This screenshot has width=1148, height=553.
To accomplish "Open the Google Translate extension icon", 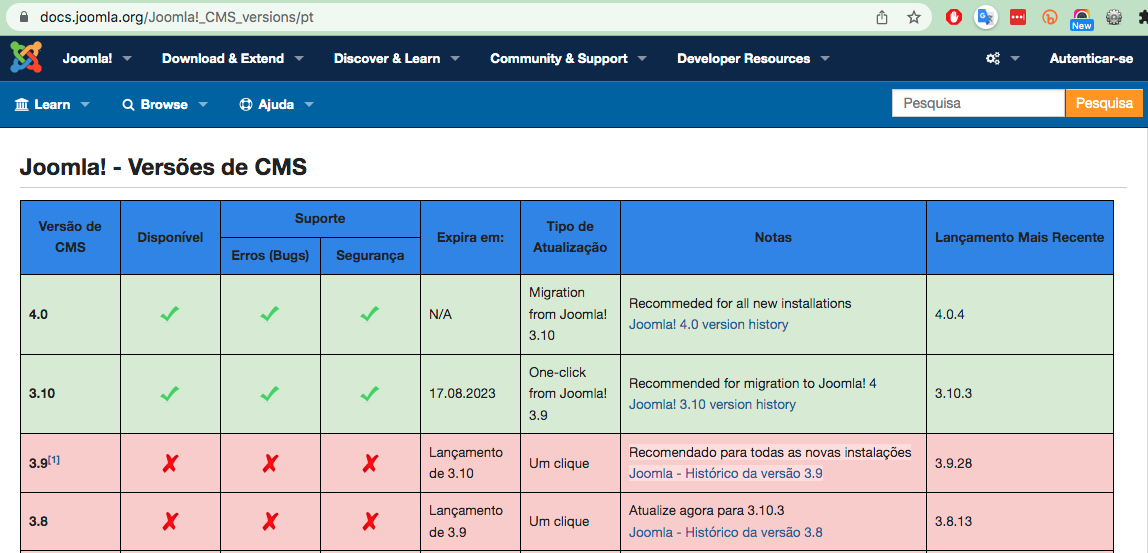I will pyautogui.click(x=985, y=17).
